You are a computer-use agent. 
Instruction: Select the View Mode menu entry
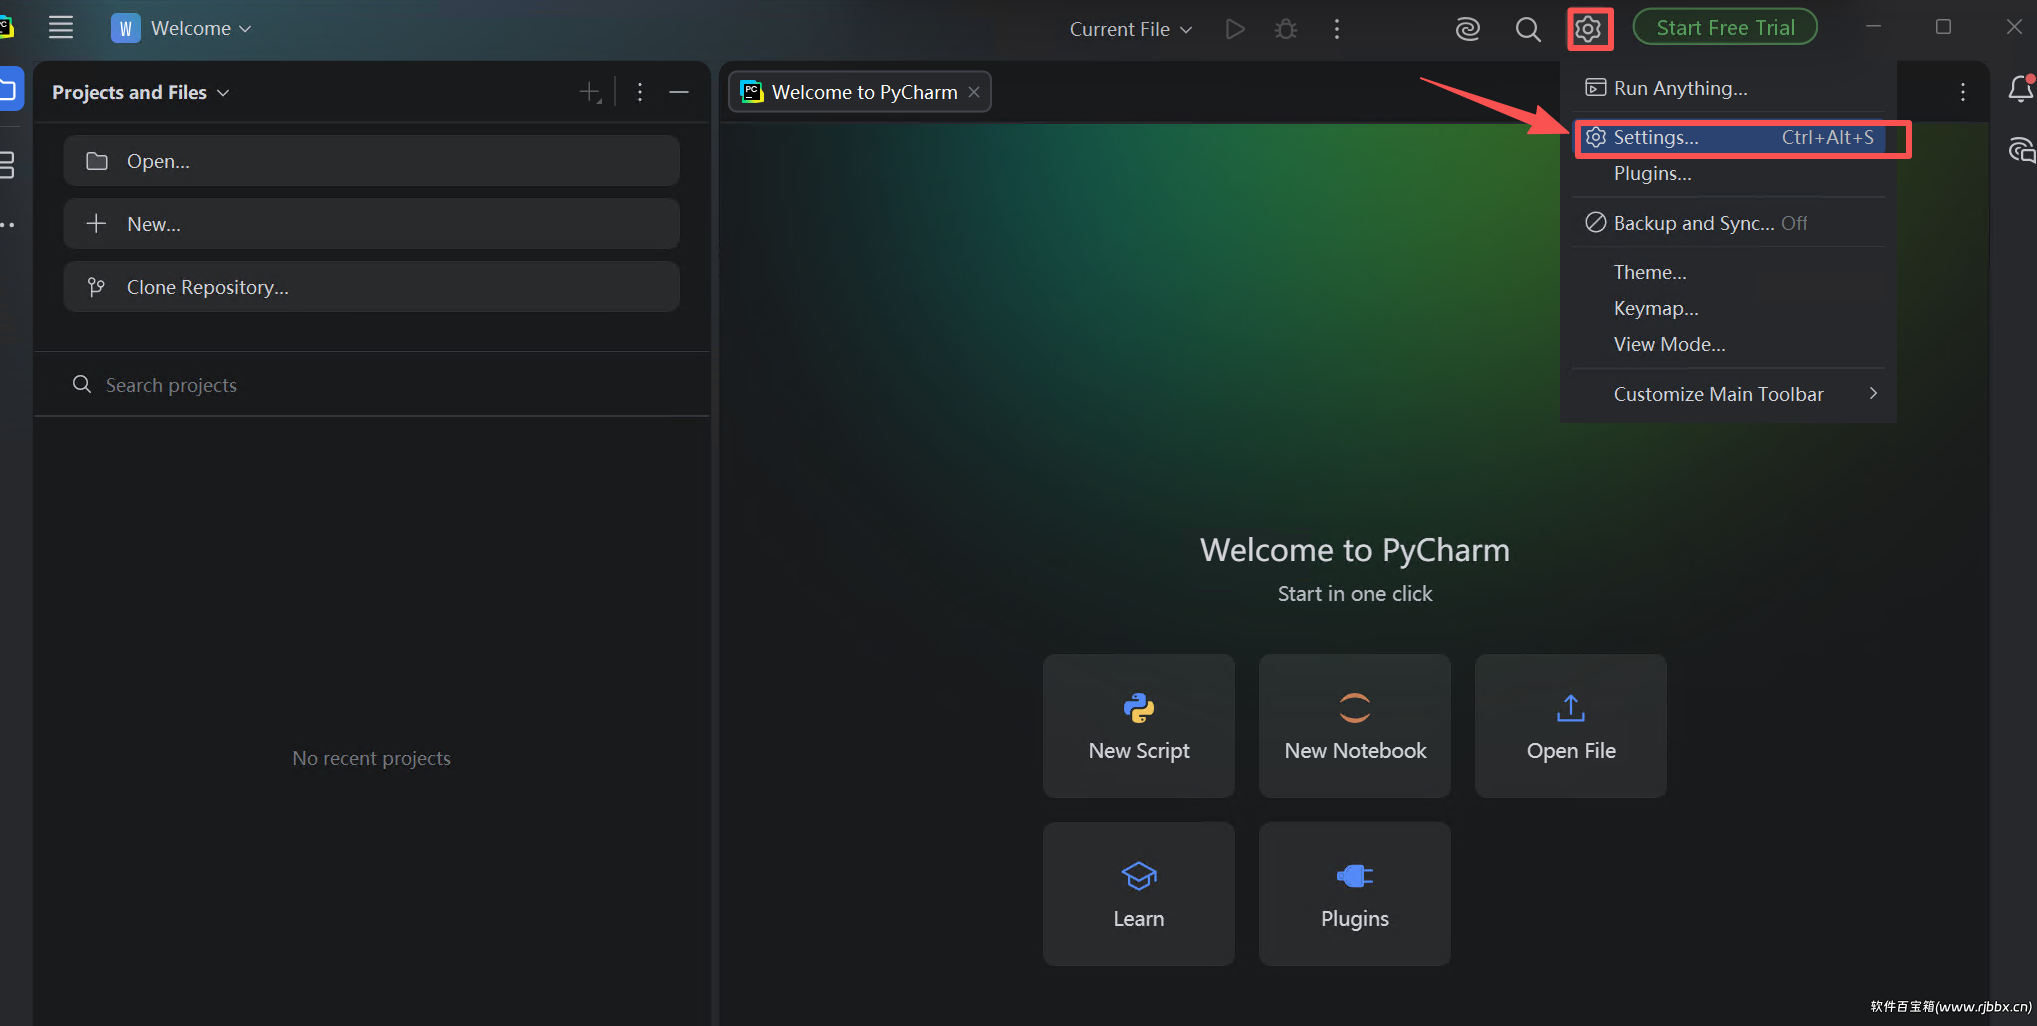coord(1728,344)
